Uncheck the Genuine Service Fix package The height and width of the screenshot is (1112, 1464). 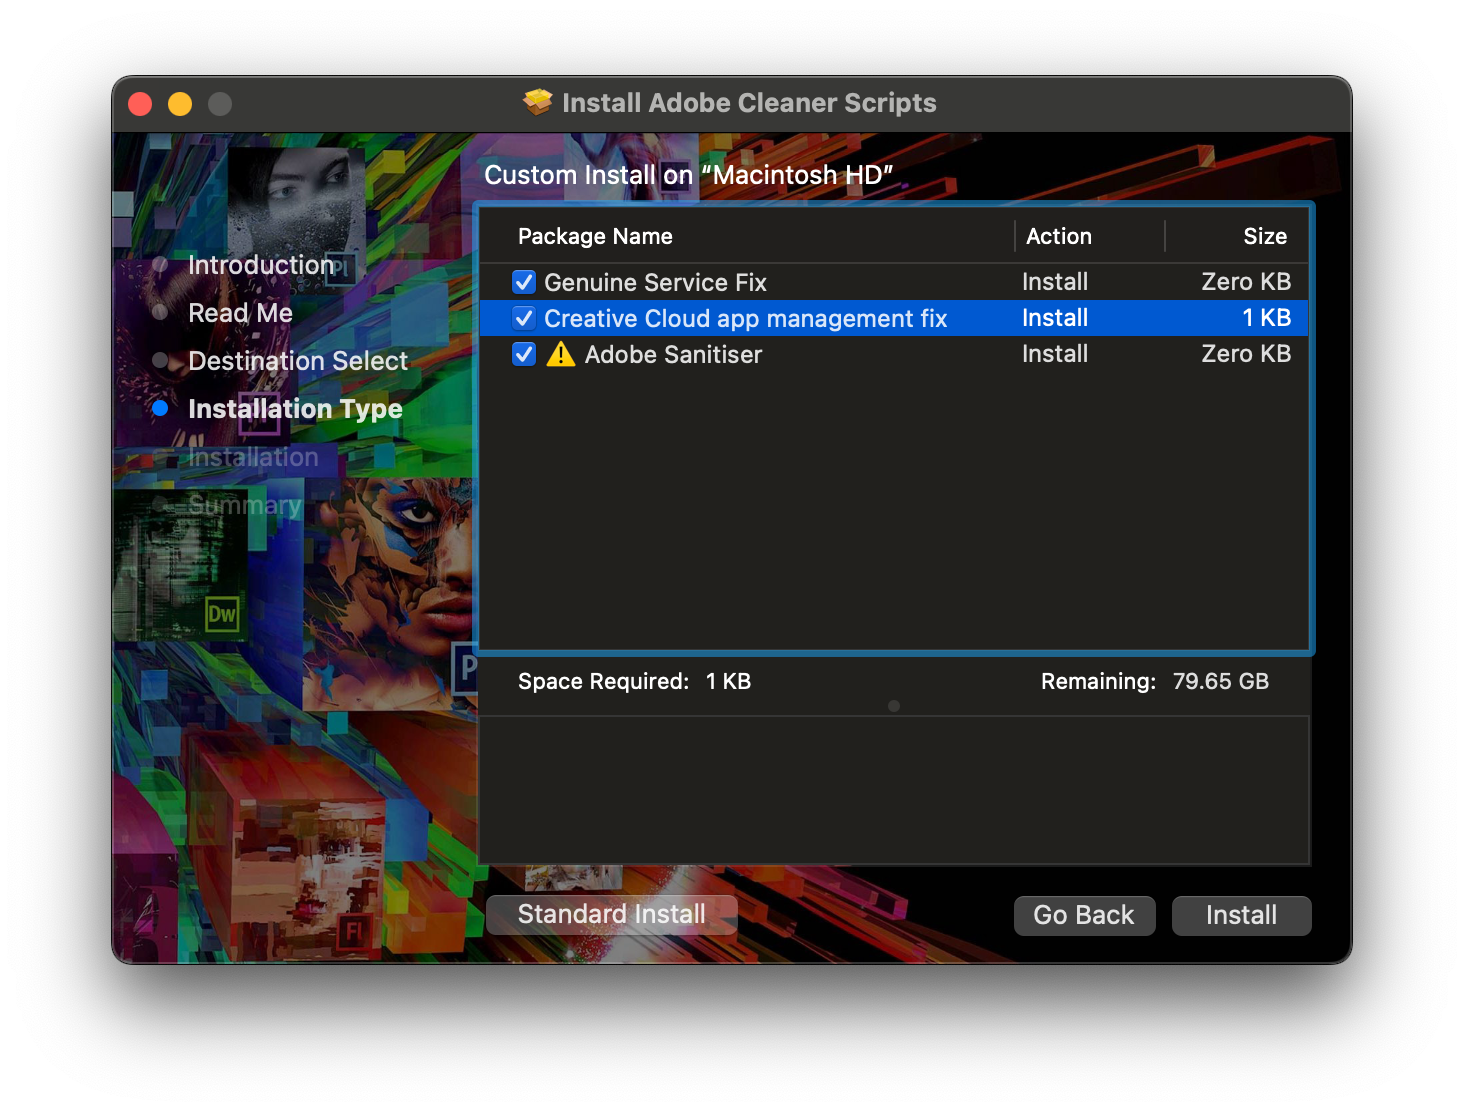pyautogui.click(x=524, y=281)
